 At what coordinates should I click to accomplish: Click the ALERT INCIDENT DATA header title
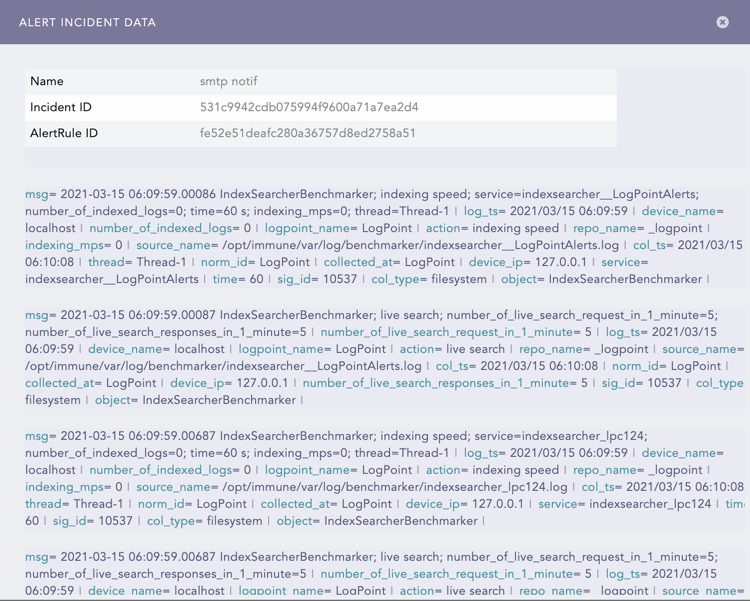point(87,22)
